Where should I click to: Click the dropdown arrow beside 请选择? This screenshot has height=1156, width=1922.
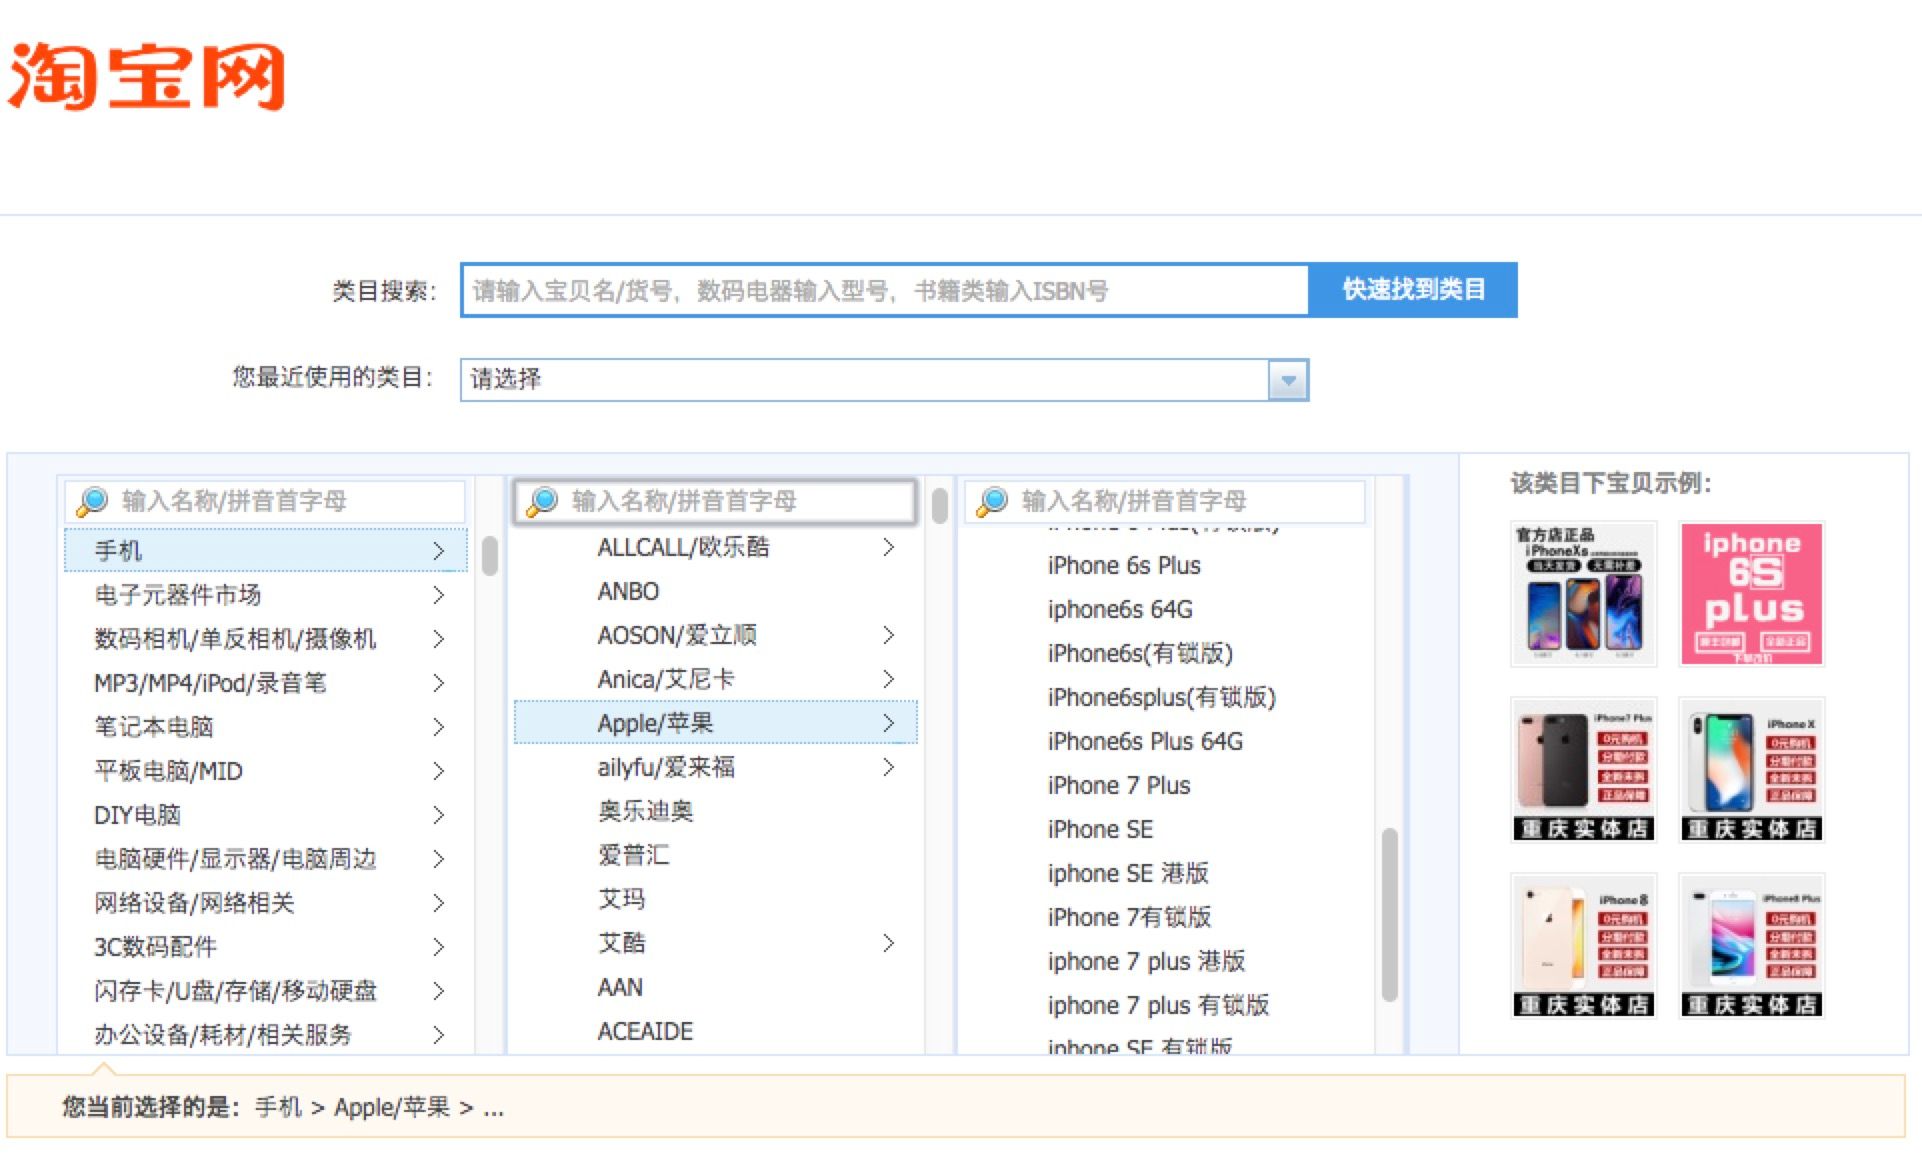pos(1288,380)
